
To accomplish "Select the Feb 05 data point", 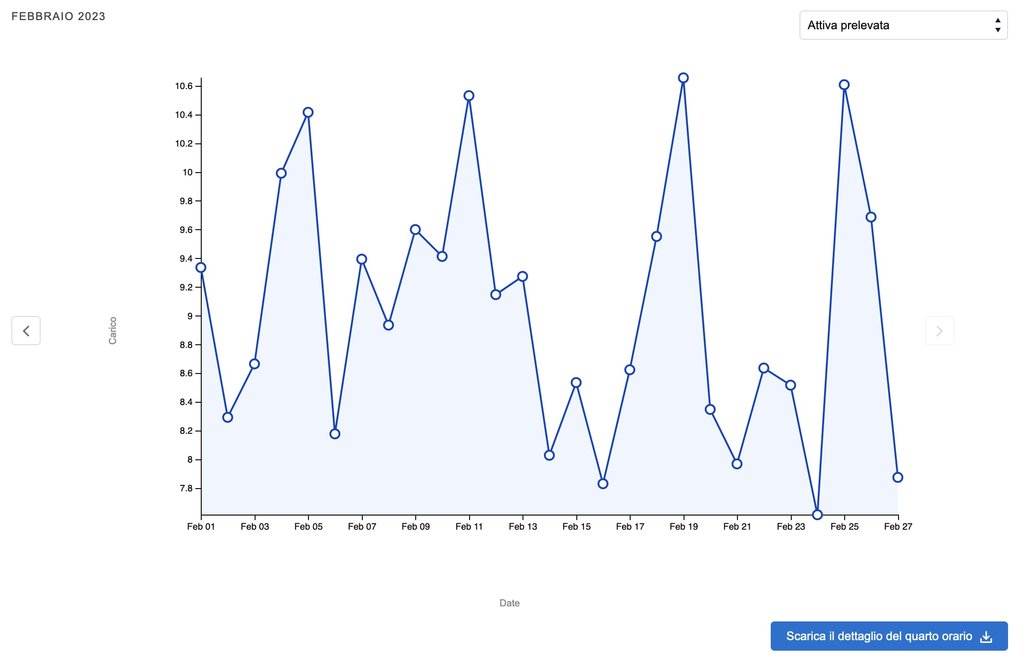I will (x=308, y=112).
